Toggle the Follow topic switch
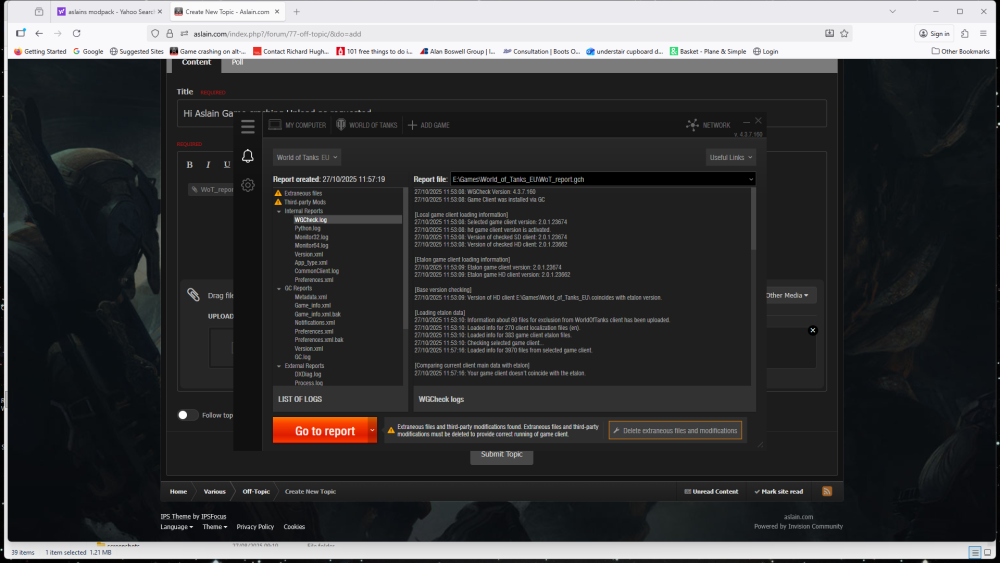This screenshot has width=1000, height=563. point(187,415)
